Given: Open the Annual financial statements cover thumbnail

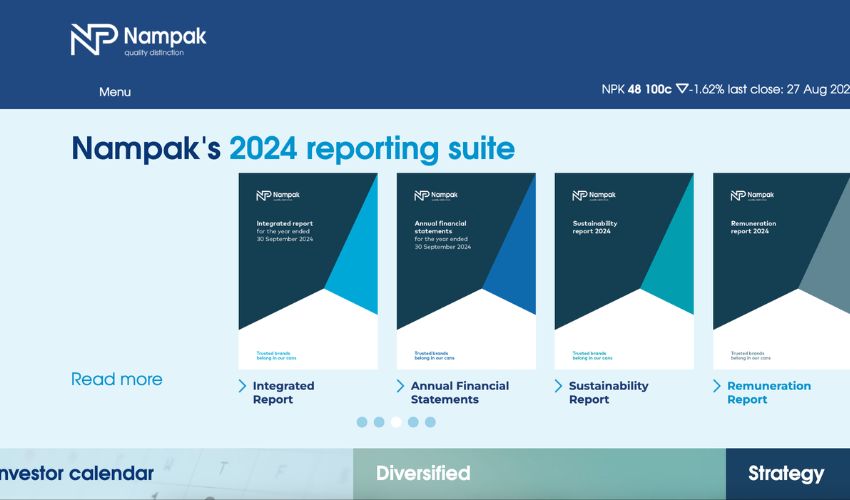Looking at the screenshot, I should (x=466, y=271).
